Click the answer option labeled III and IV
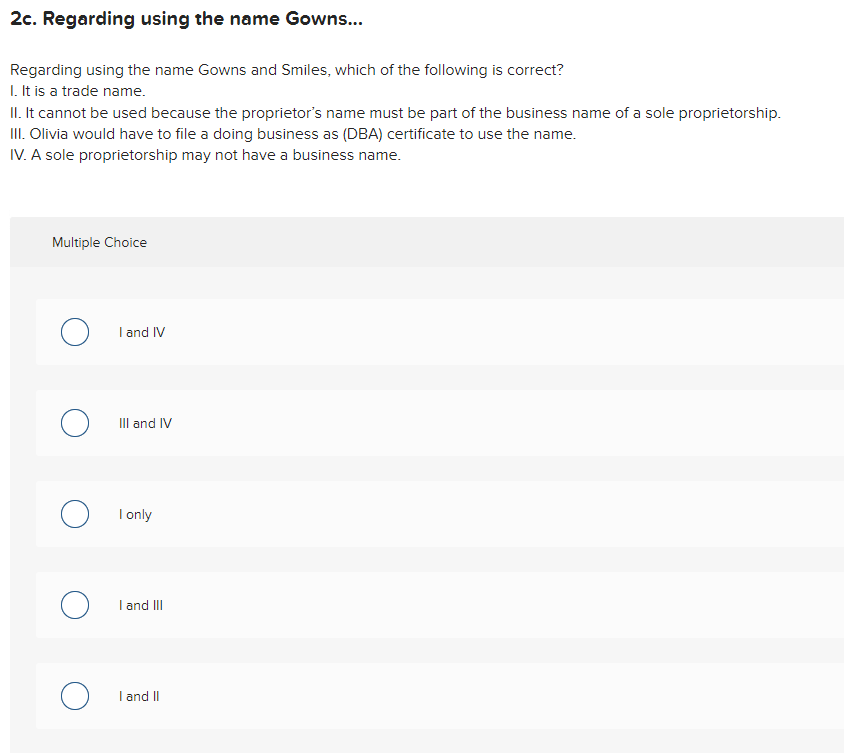 click(x=145, y=422)
